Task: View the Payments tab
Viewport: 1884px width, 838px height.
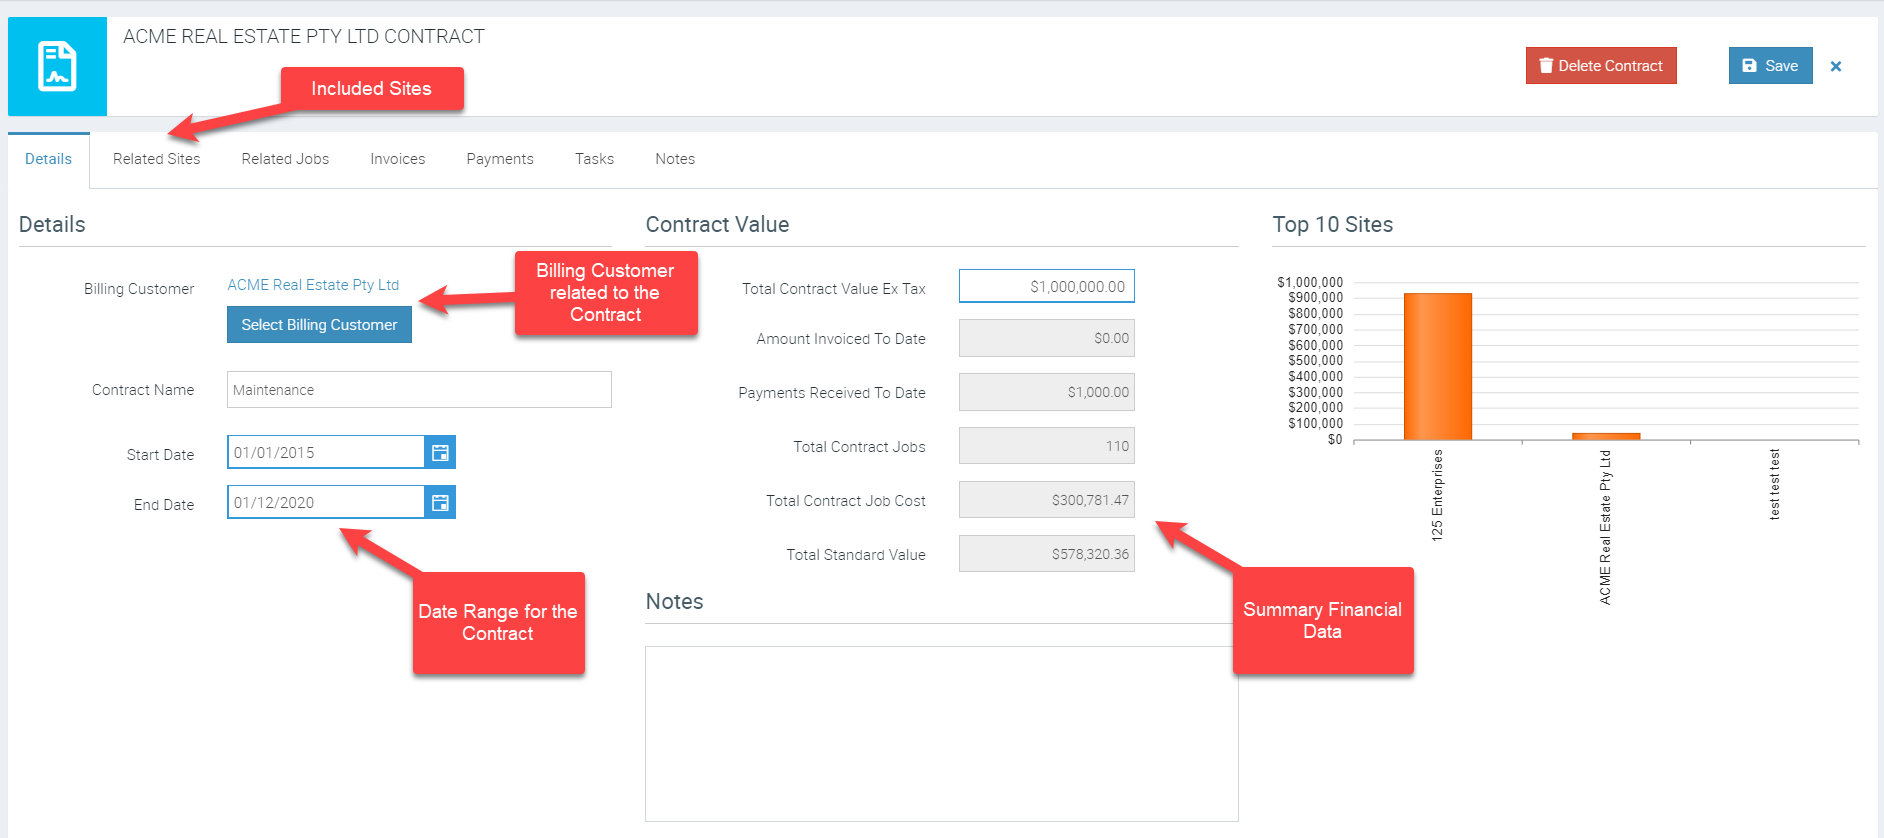Action: pos(500,159)
